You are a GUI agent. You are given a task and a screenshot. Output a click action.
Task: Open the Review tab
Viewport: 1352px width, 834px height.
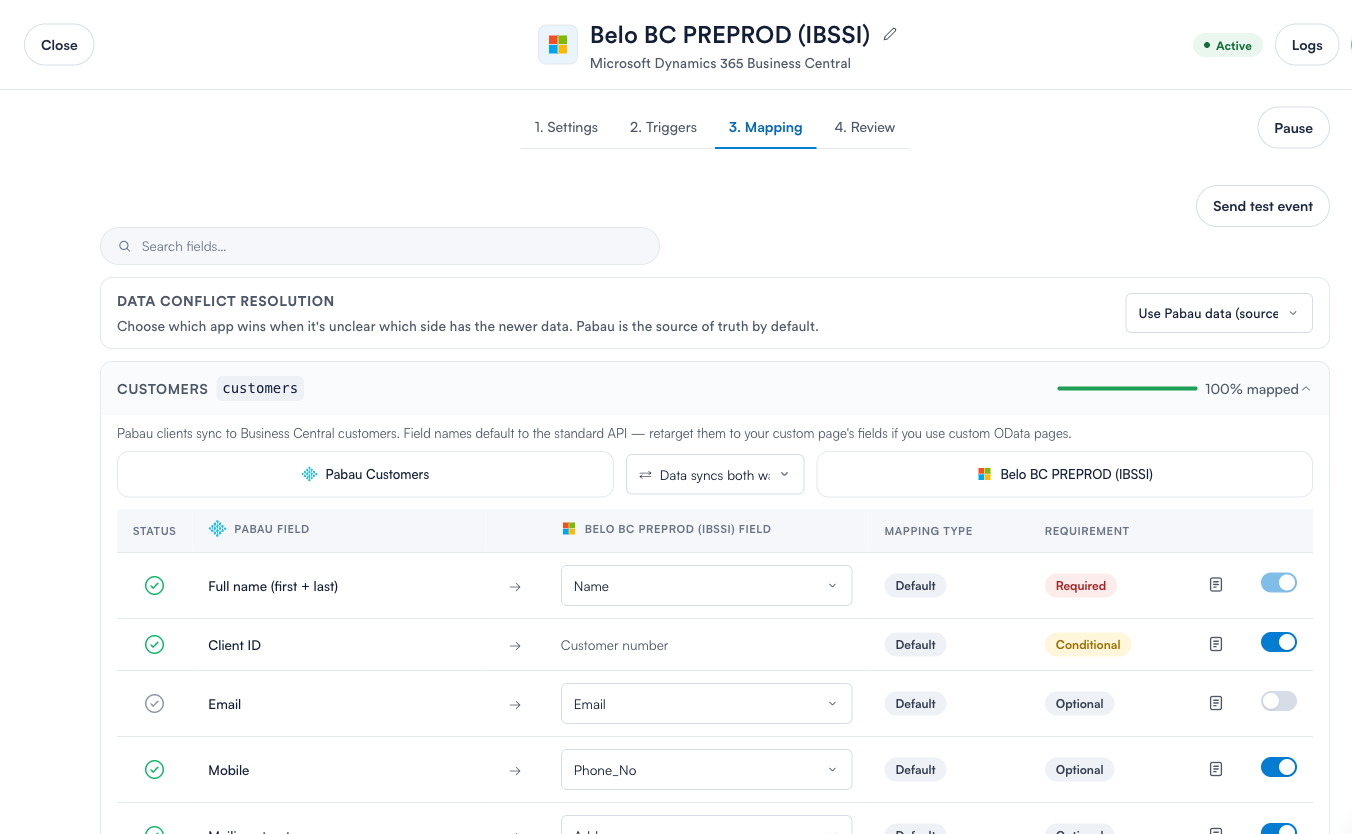865,127
